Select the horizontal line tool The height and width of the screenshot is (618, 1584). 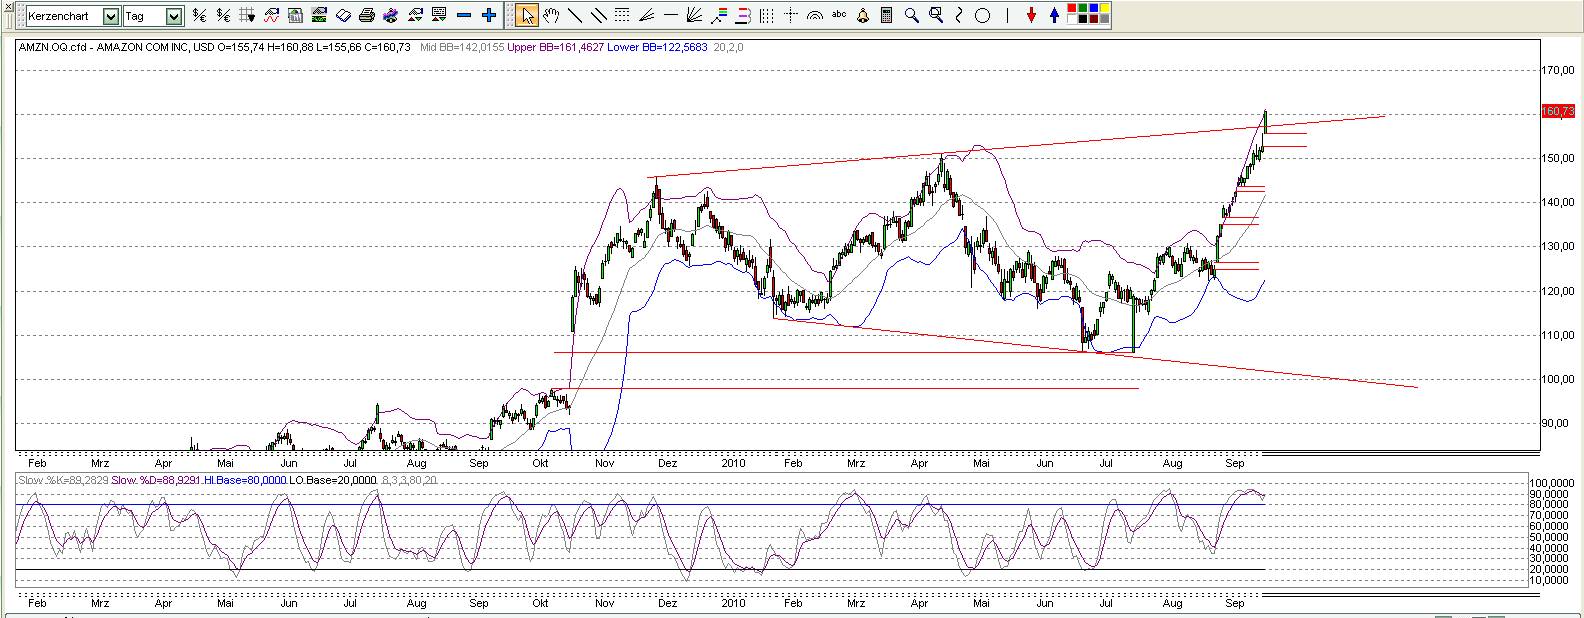[670, 15]
